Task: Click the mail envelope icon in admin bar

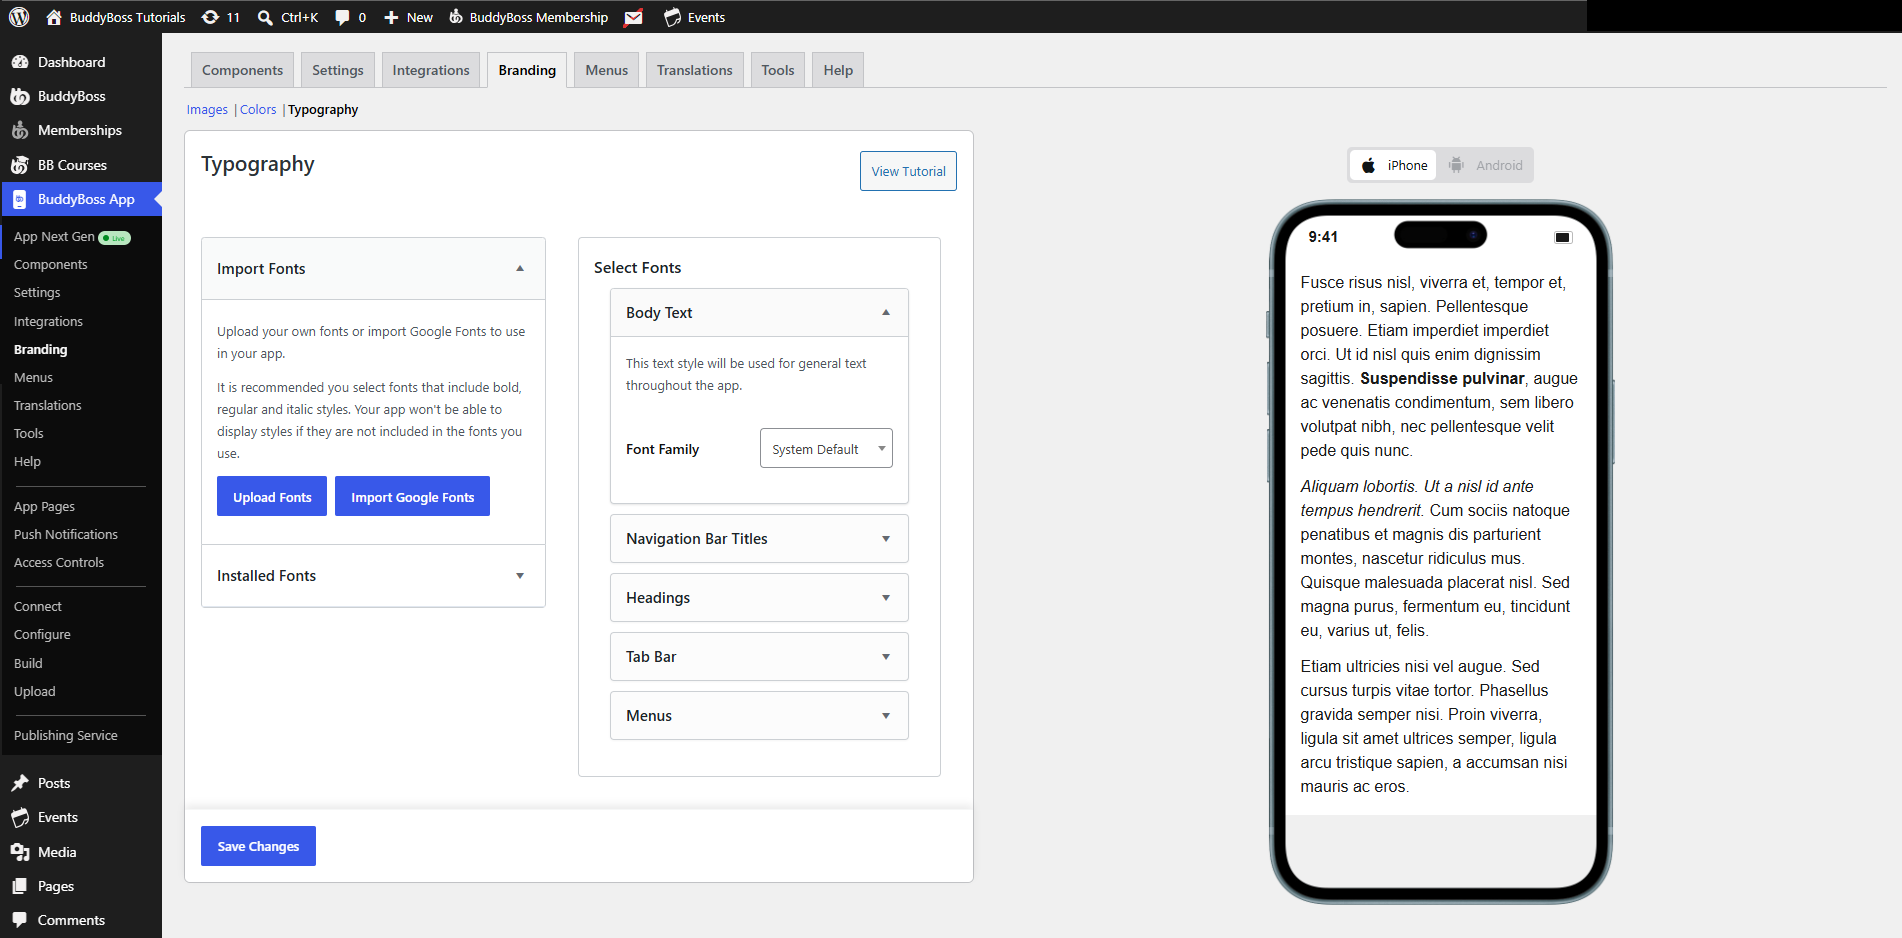Action: (x=633, y=17)
